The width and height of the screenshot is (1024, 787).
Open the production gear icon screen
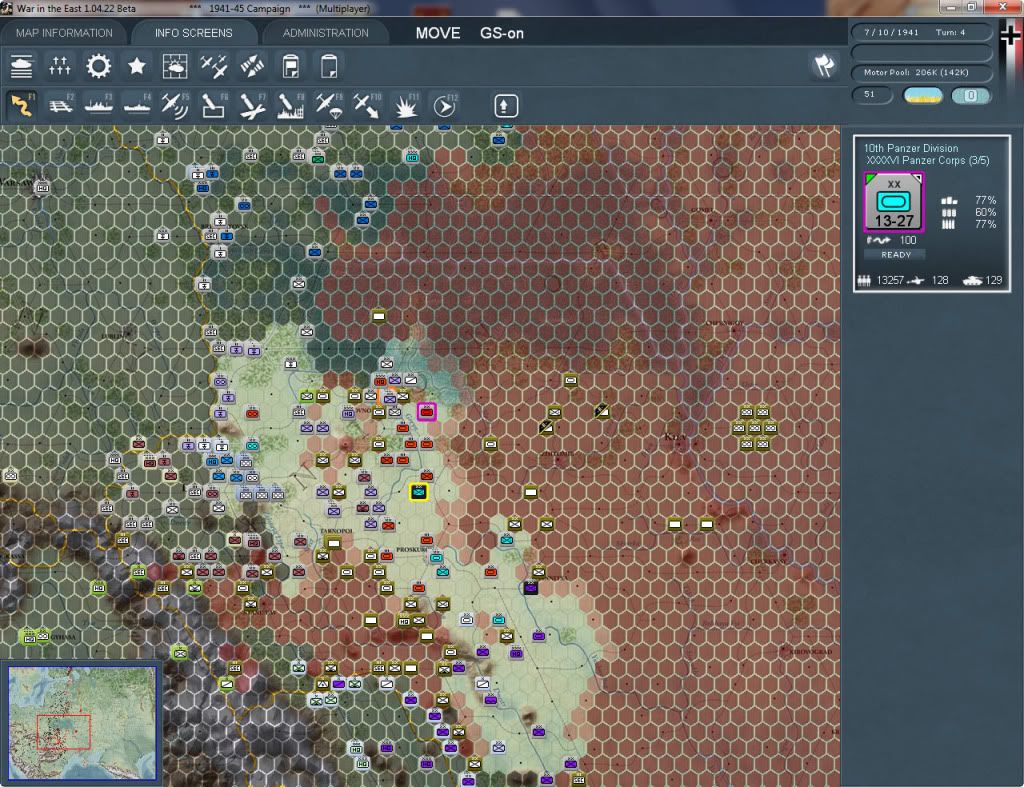click(x=99, y=66)
